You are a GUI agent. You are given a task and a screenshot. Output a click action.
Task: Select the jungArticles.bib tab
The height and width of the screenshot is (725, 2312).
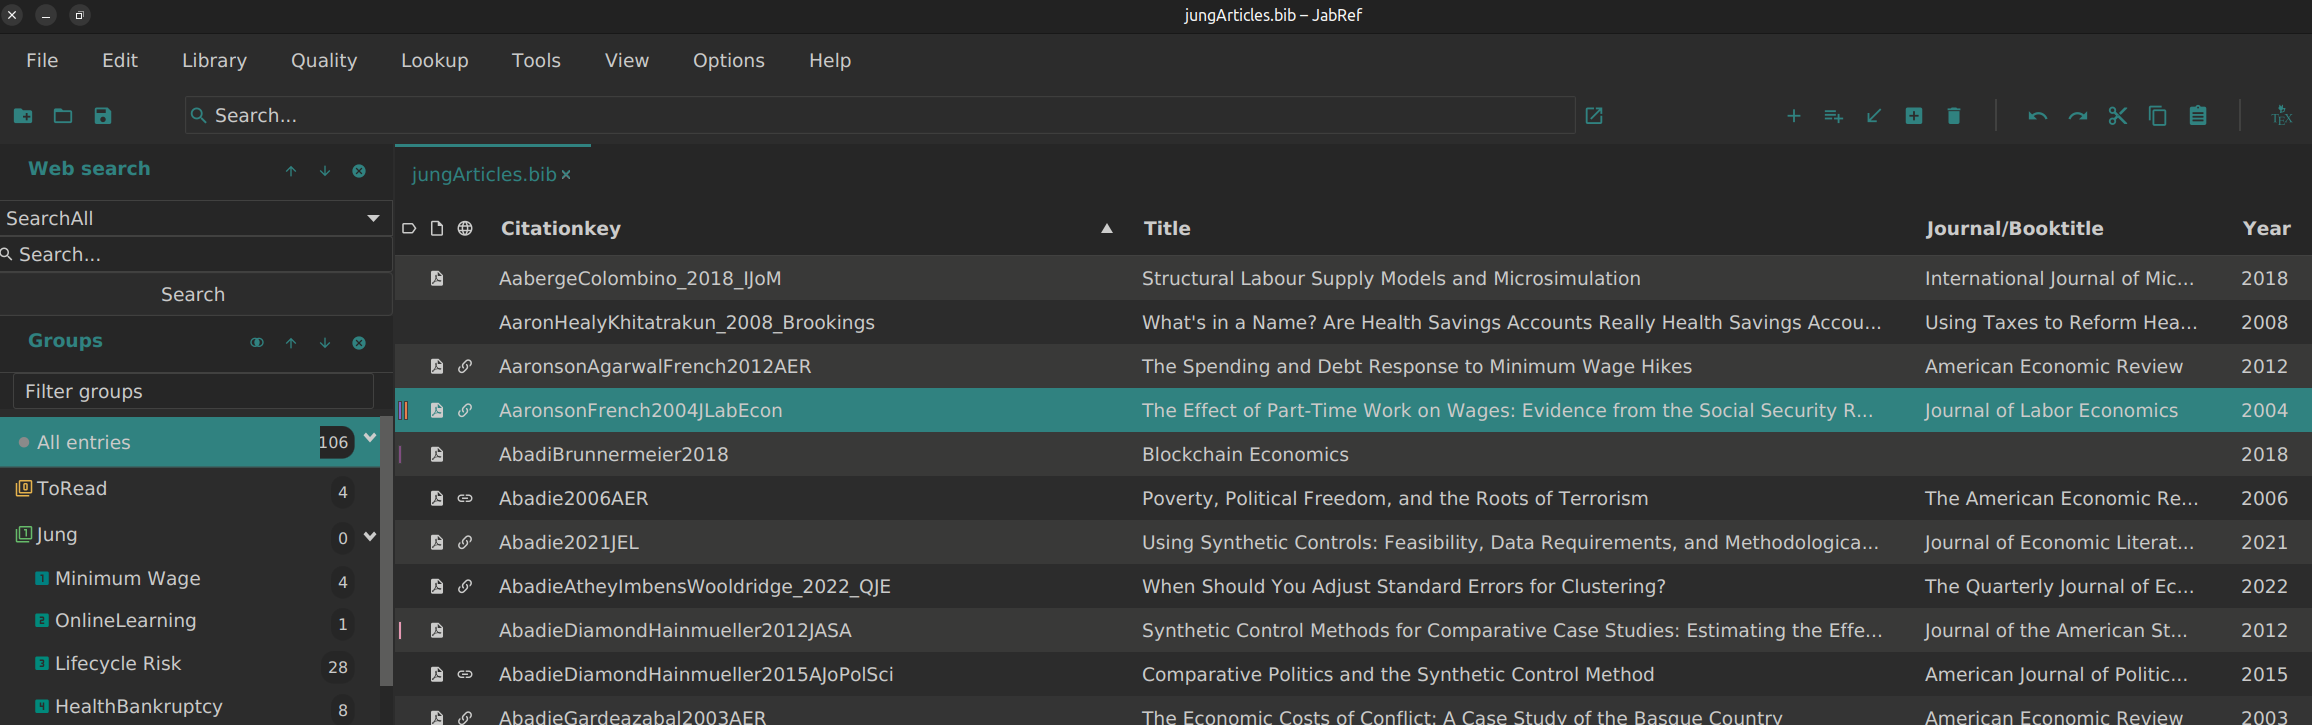[x=483, y=174]
